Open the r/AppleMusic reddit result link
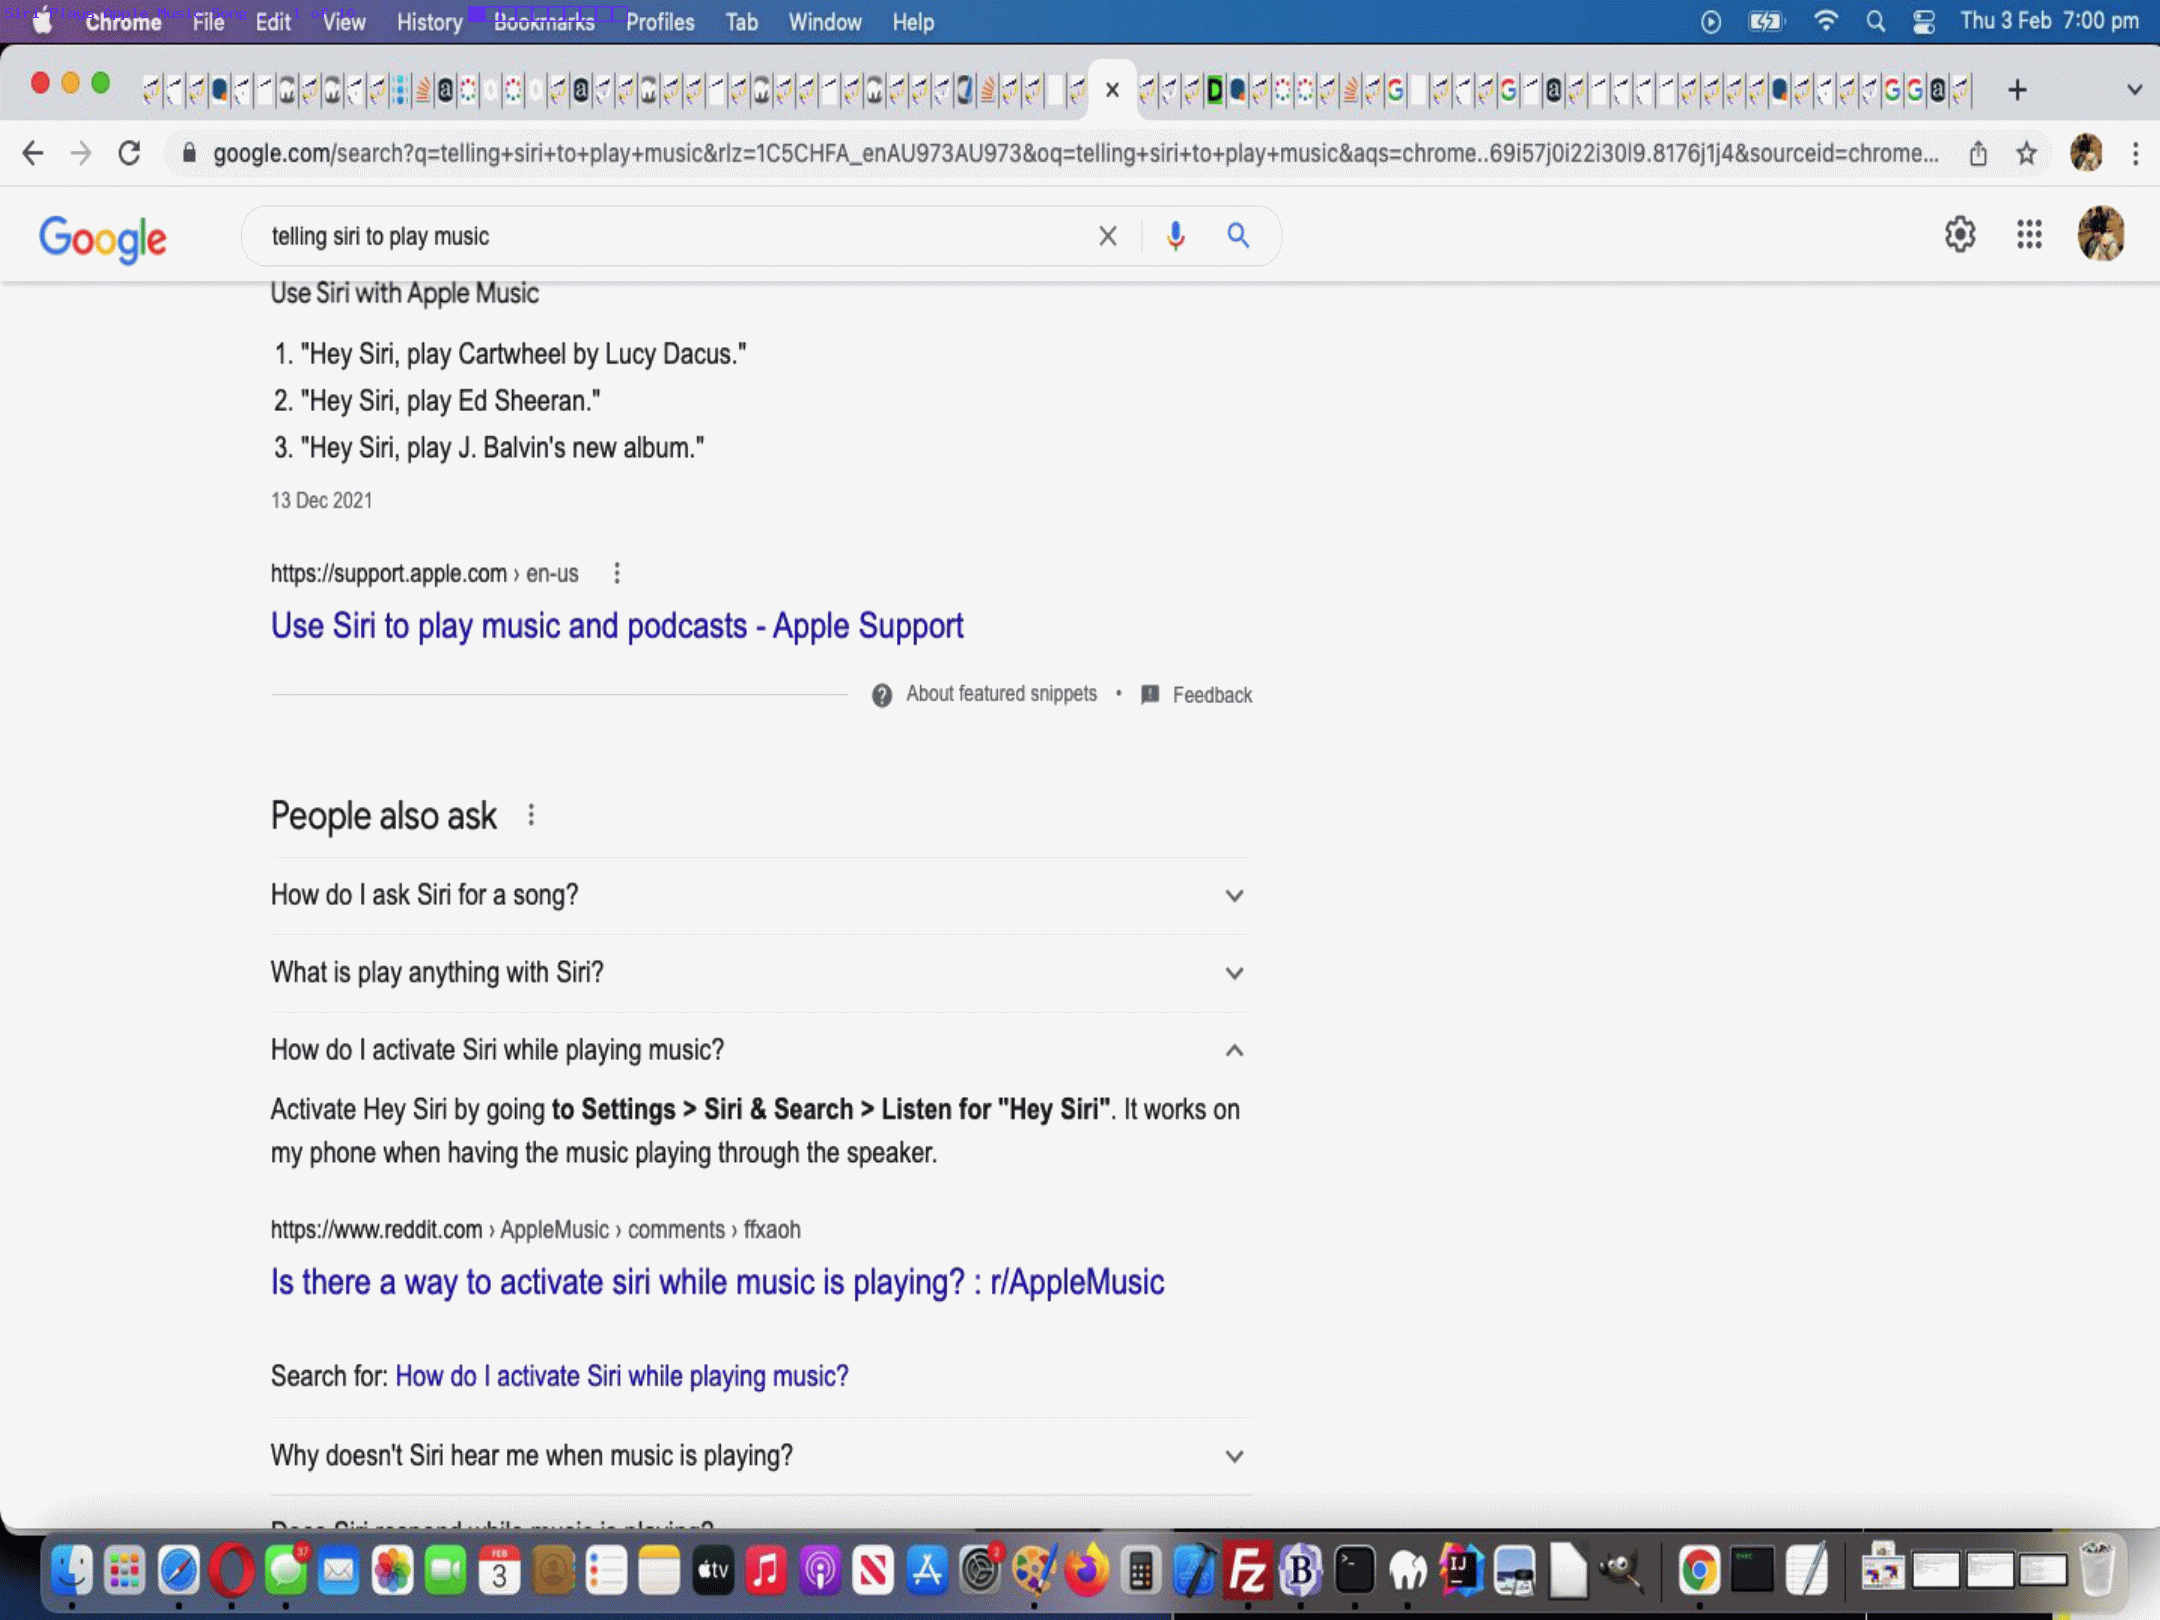 point(717,1282)
